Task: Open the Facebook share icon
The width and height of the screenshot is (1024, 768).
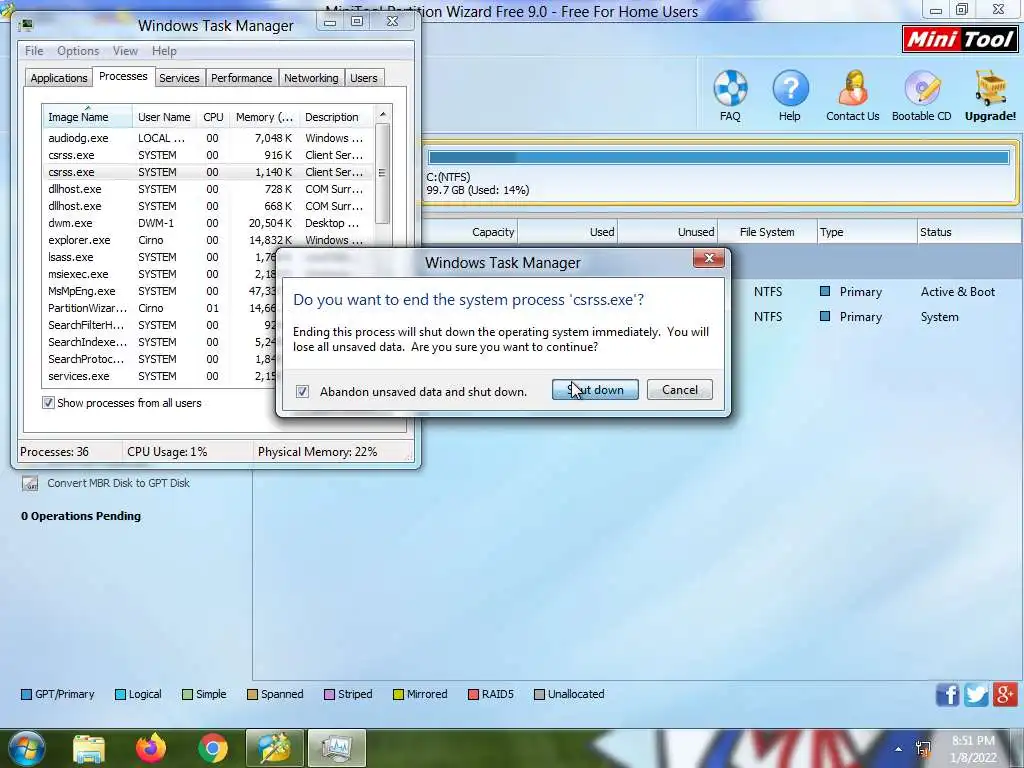Action: (947, 695)
